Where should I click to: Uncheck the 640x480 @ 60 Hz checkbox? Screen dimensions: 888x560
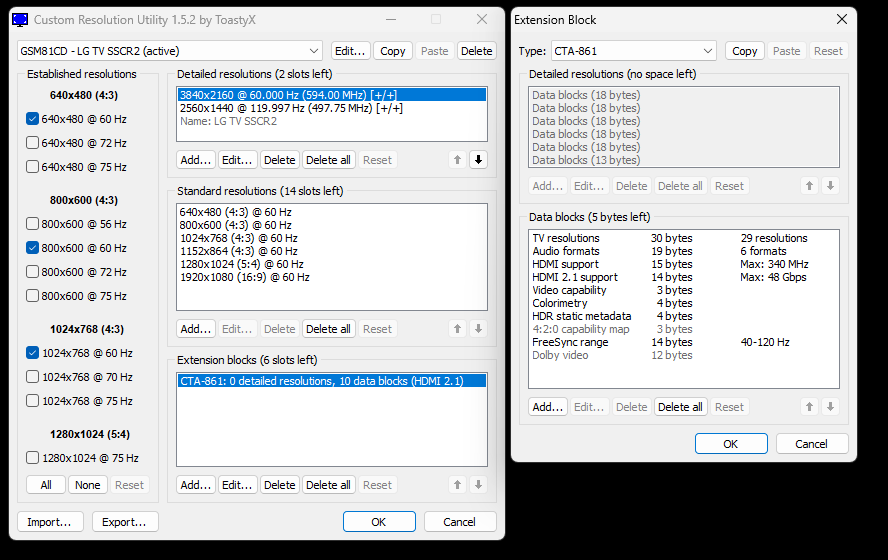pyautogui.click(x=33, y=119)
